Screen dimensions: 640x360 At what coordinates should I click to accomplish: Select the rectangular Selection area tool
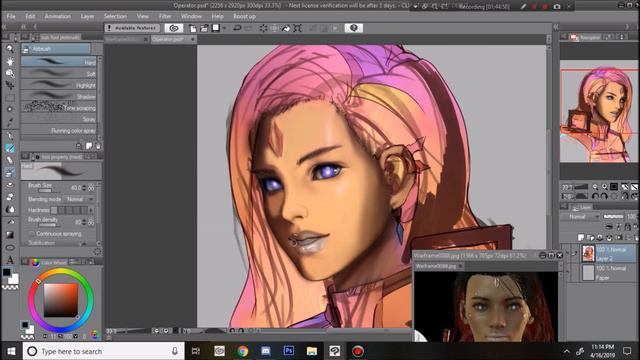click(x=10, y=98)
